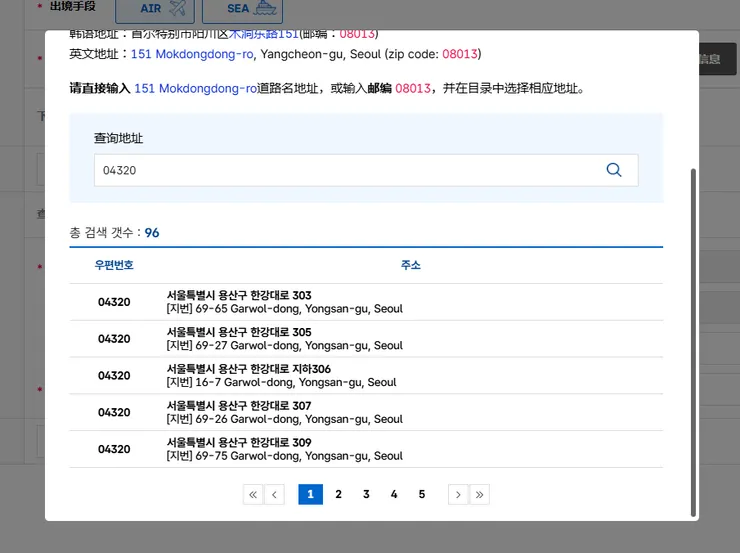Go to previous results page arrow

tap(275, 494)
